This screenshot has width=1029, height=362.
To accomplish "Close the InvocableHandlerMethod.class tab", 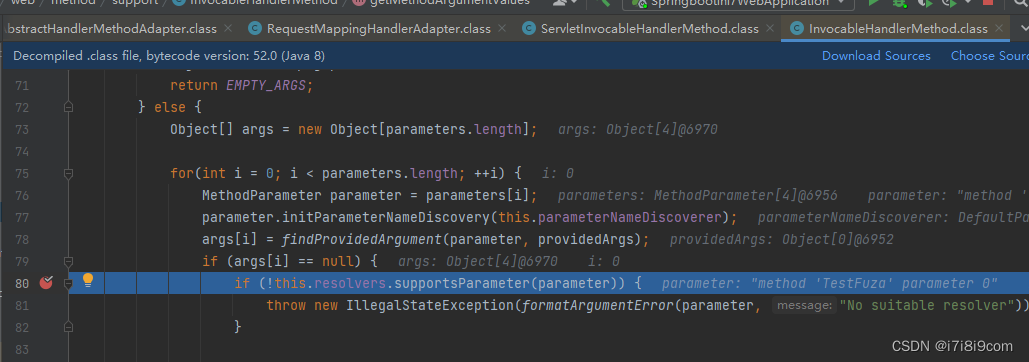I will [999, 29].
